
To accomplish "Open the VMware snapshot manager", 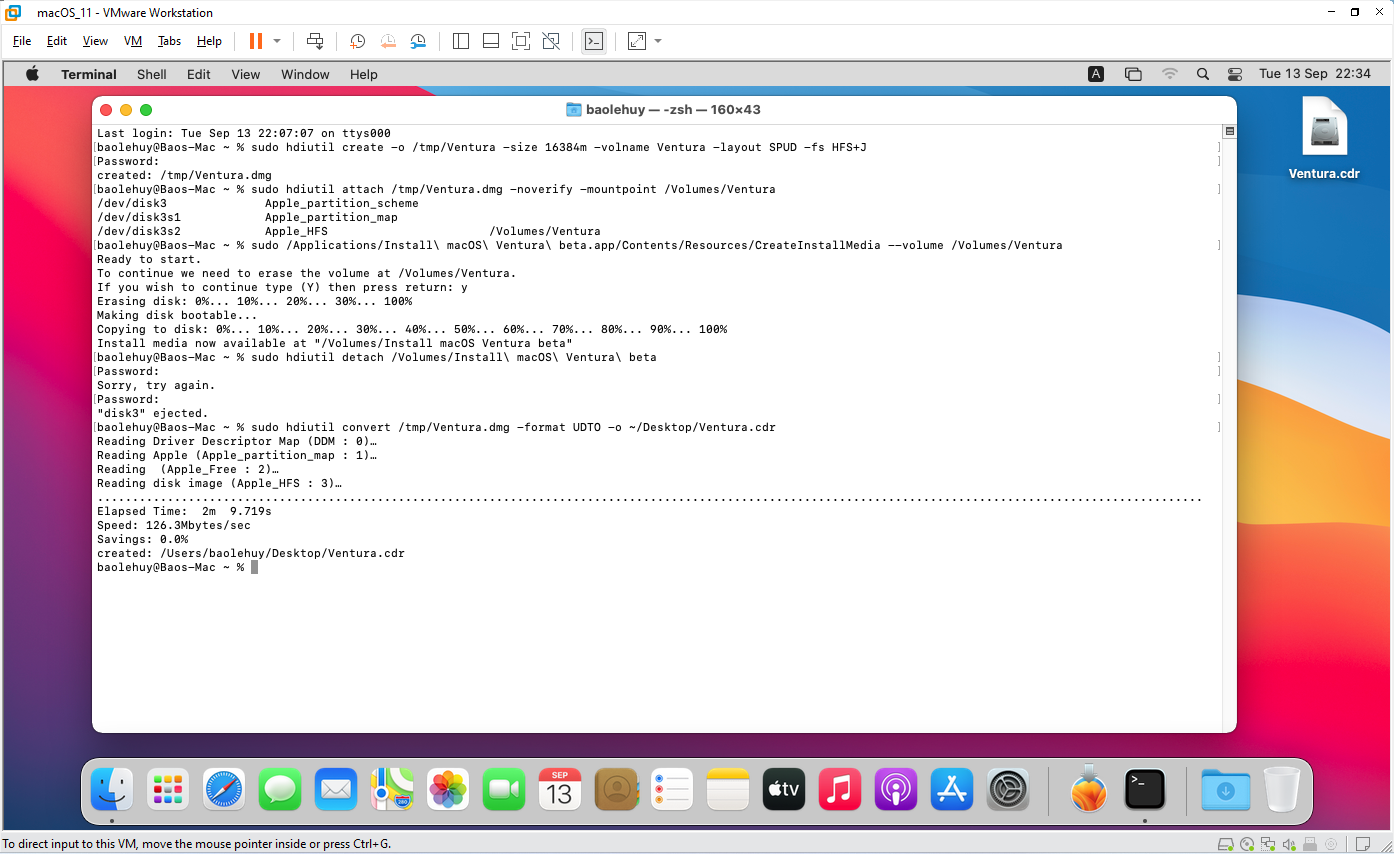I will point(418,41).
